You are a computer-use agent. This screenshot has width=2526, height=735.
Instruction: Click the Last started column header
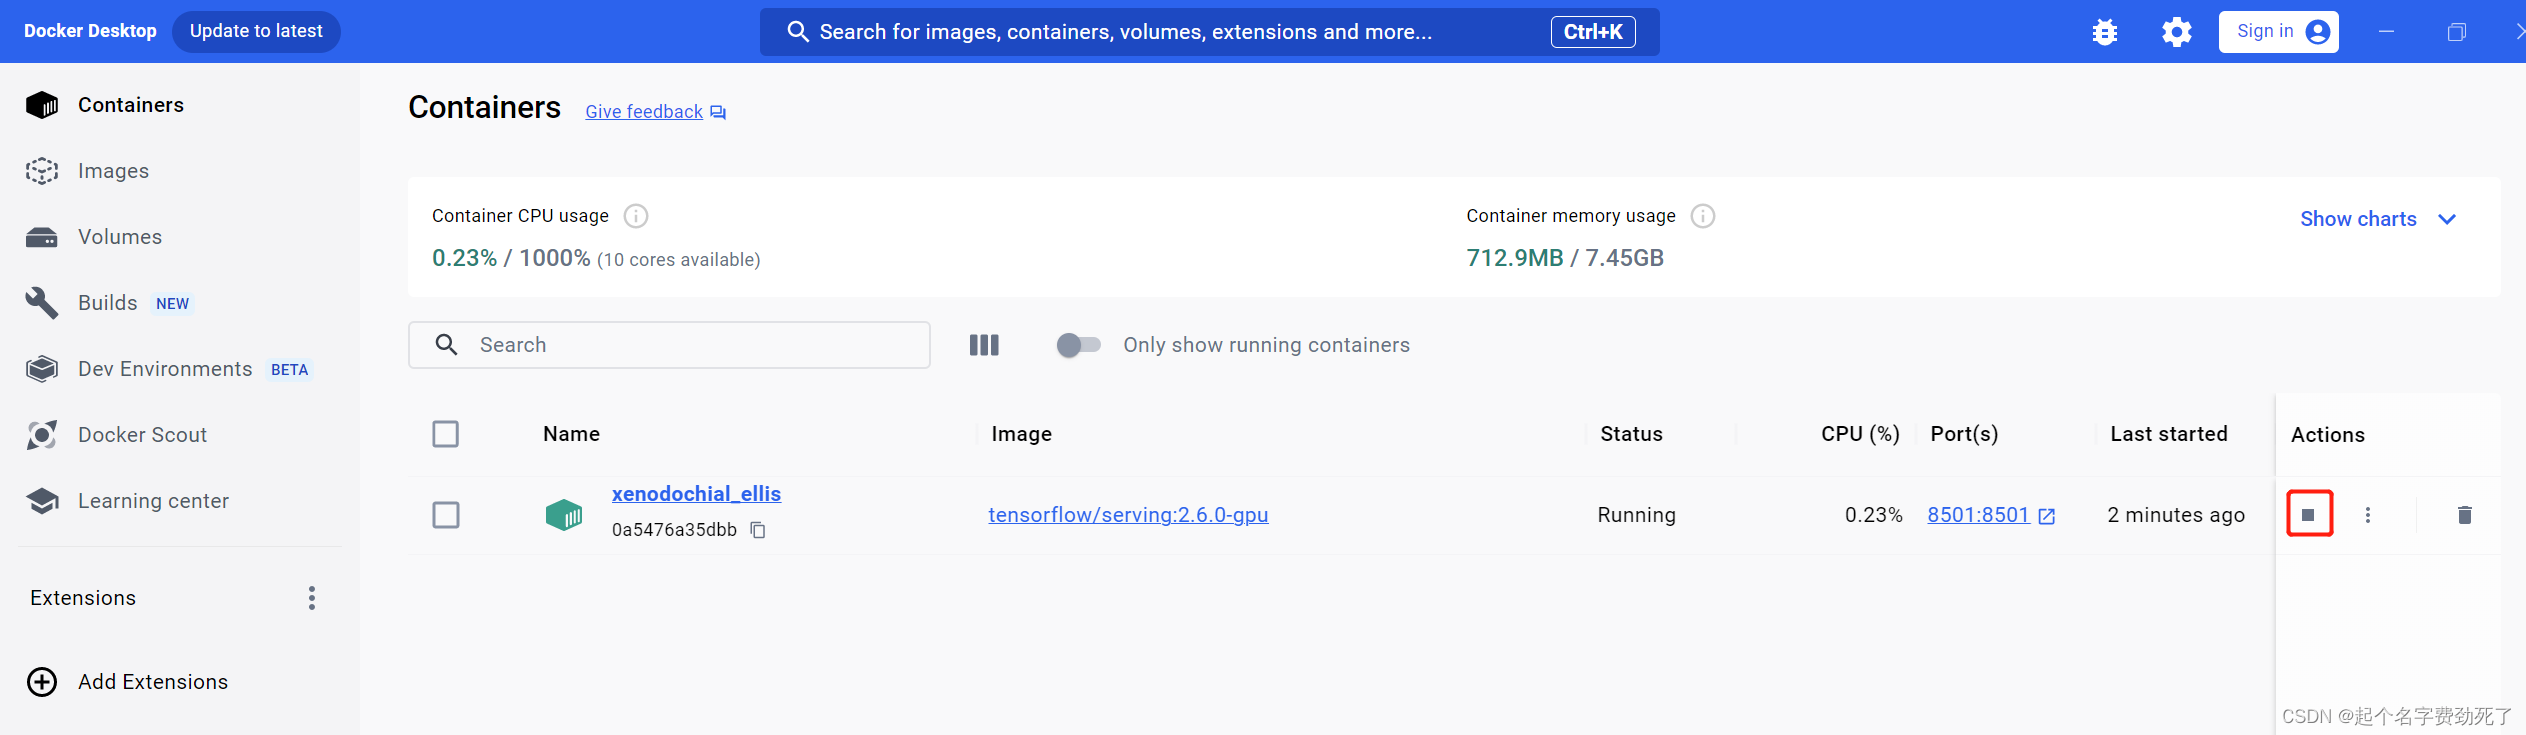pyautogui.click(x=2169, y=434)
